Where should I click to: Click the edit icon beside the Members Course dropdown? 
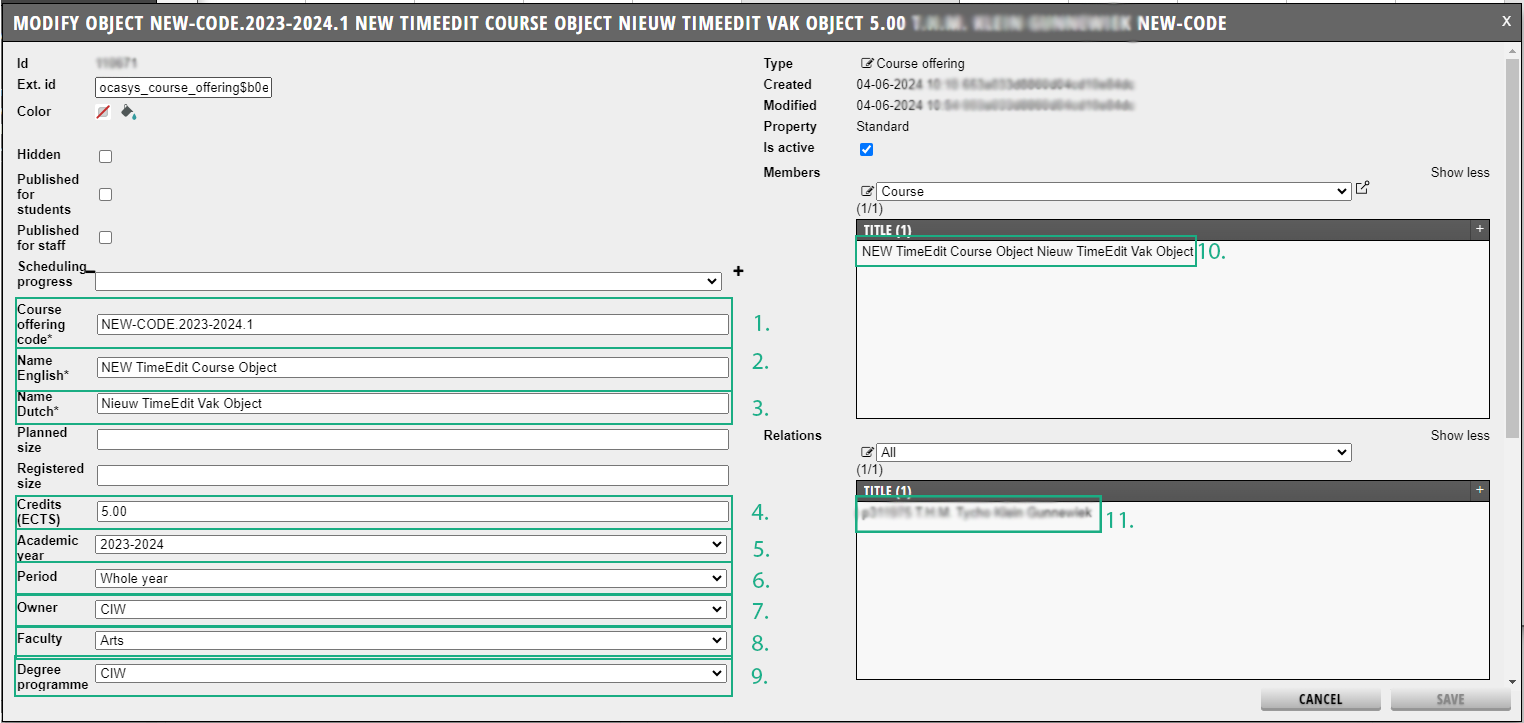(867, 191)
